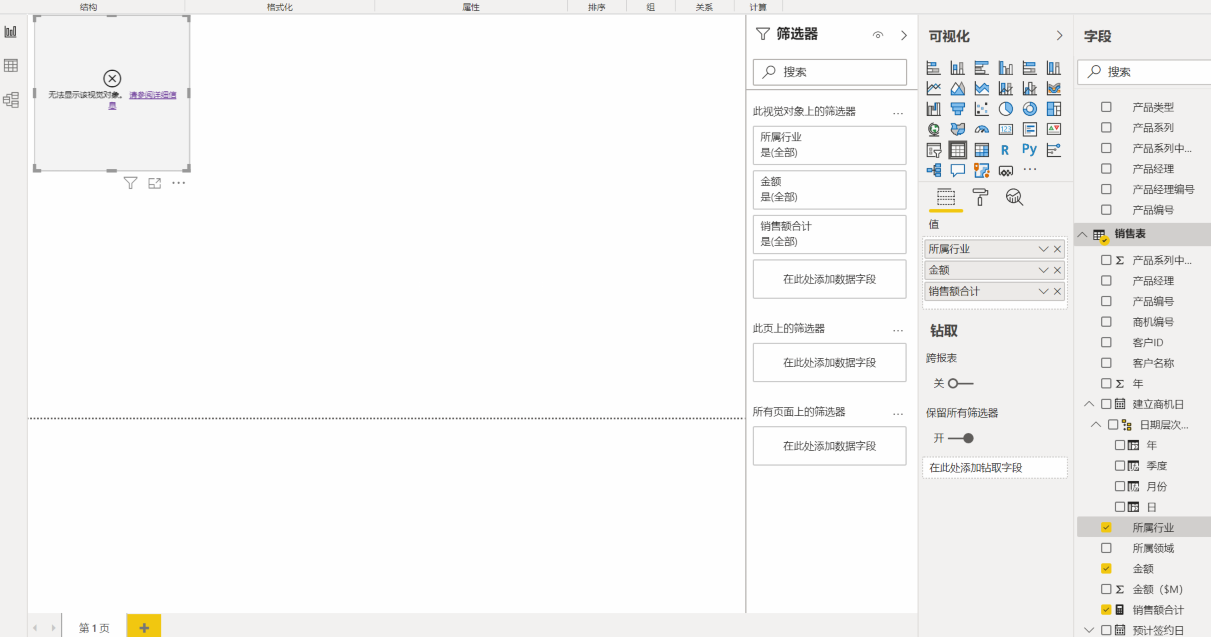Open dropdown for 销售额合计 value well

click(x=1044, y=291)
